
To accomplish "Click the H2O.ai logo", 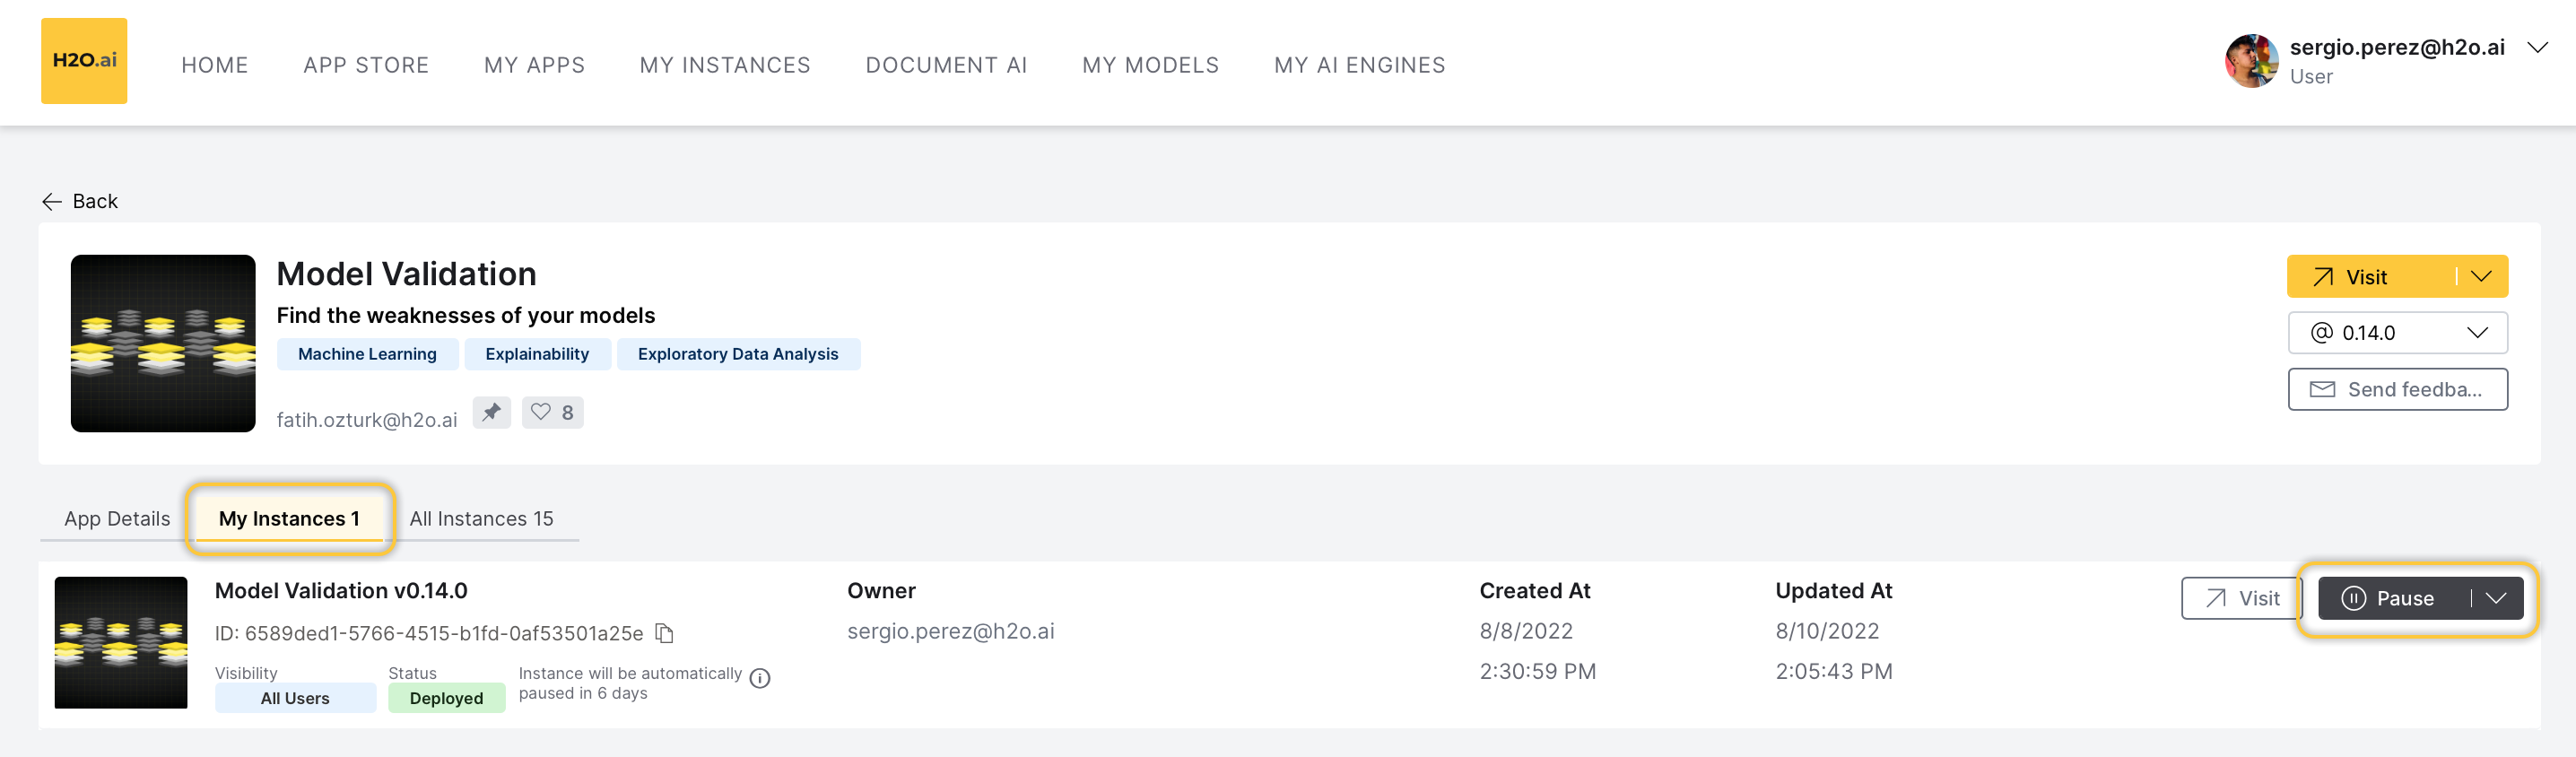I will (x=84, y=61).
